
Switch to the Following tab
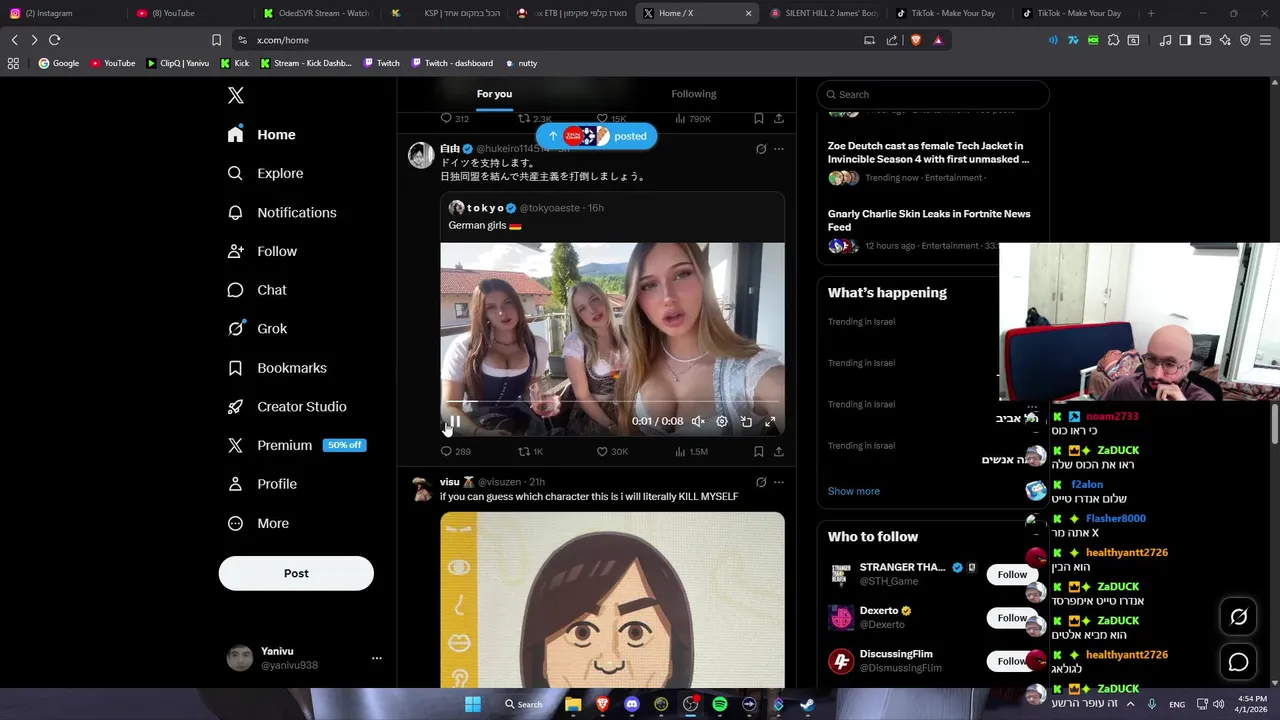coord(694,94)
